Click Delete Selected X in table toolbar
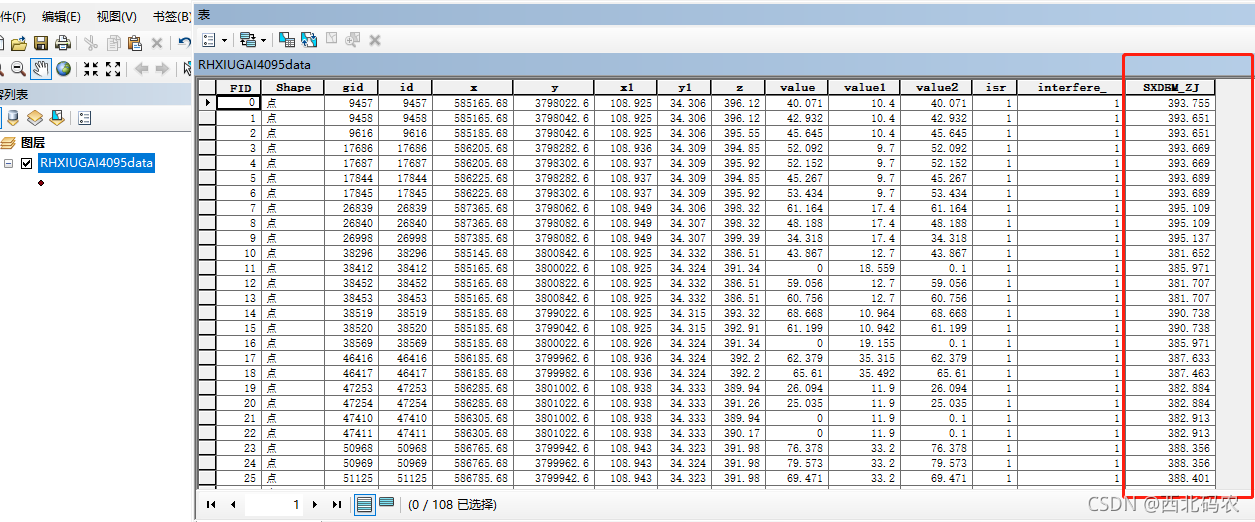This screenshot has width=1255, height=522. pyautogui.click(x=375, y=40)
